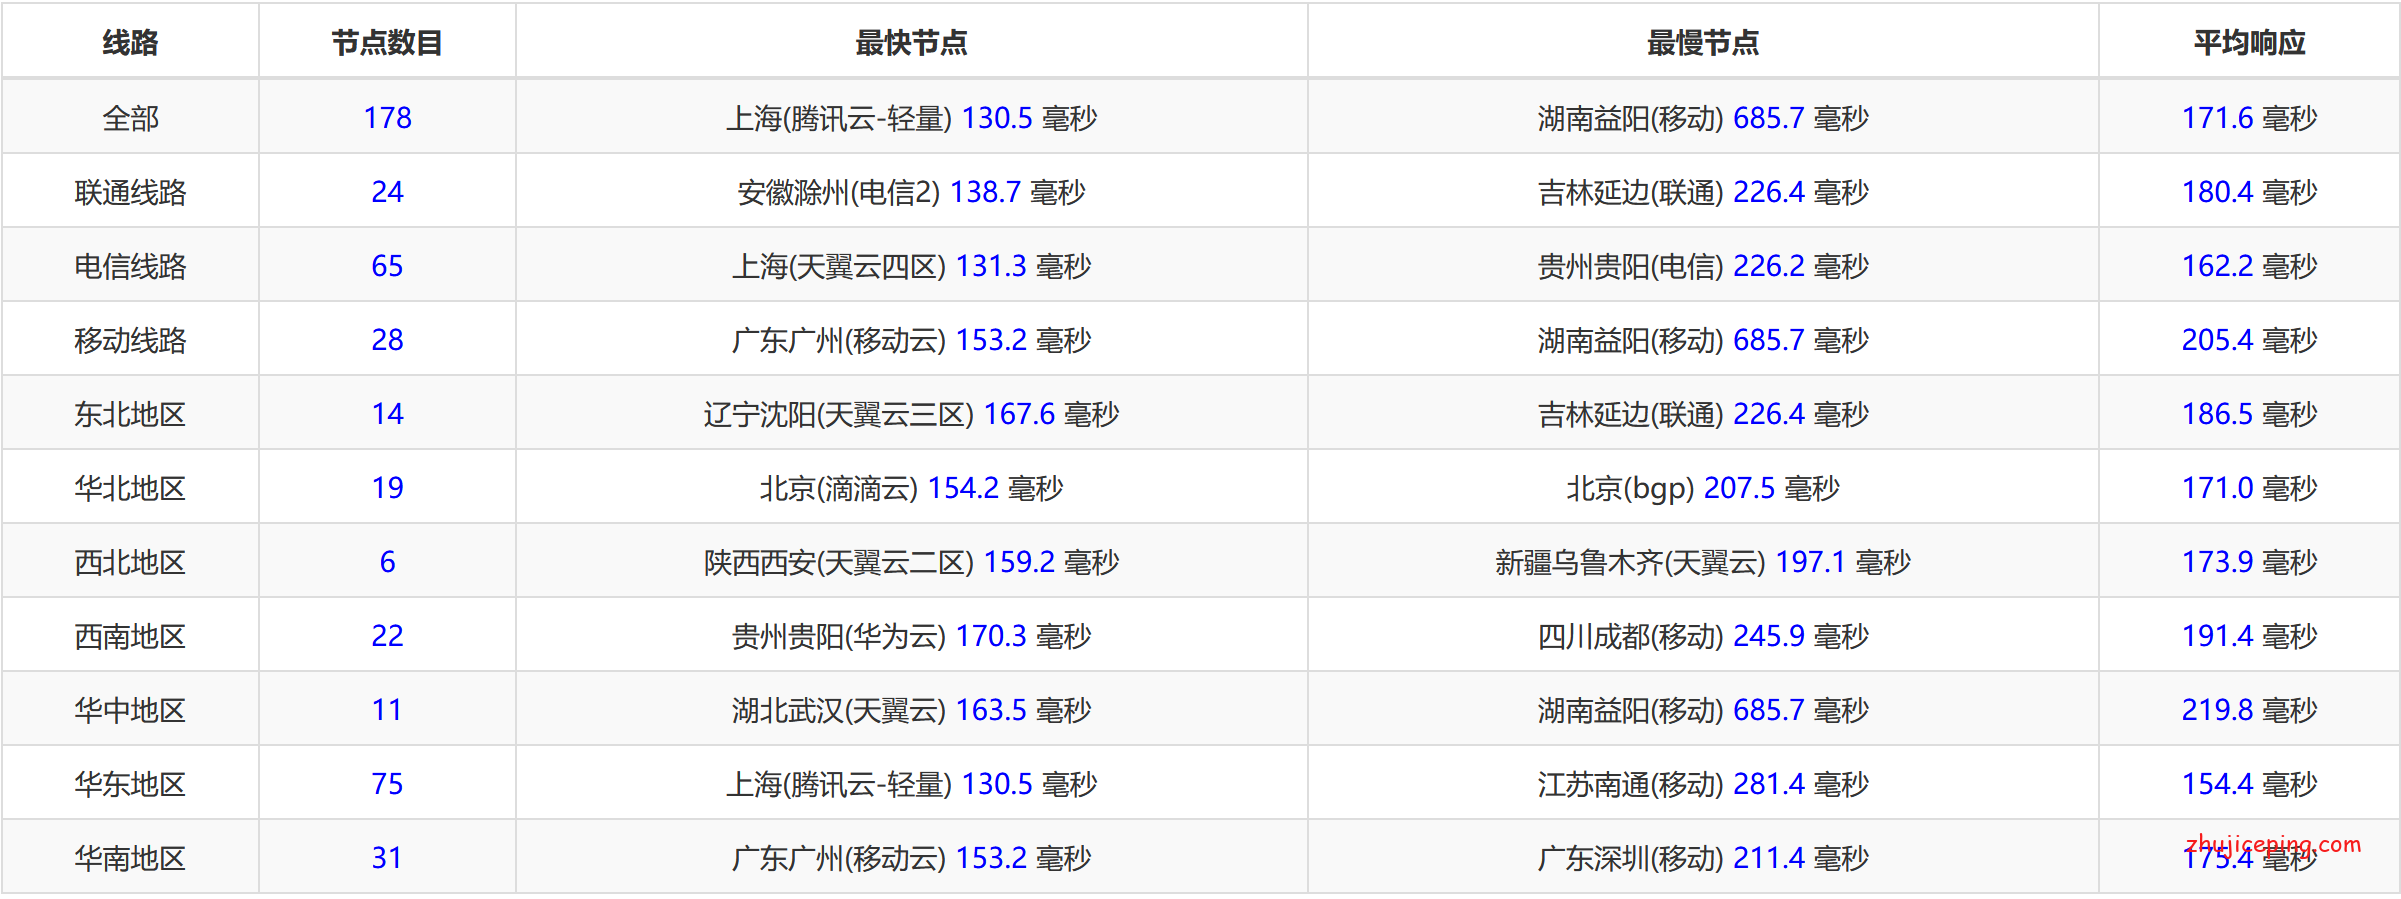Select the 华中地区 row label
Image resolution: width=2401 pixels, height=899 pixels.
pyautogui.click(x=130, y=710)
